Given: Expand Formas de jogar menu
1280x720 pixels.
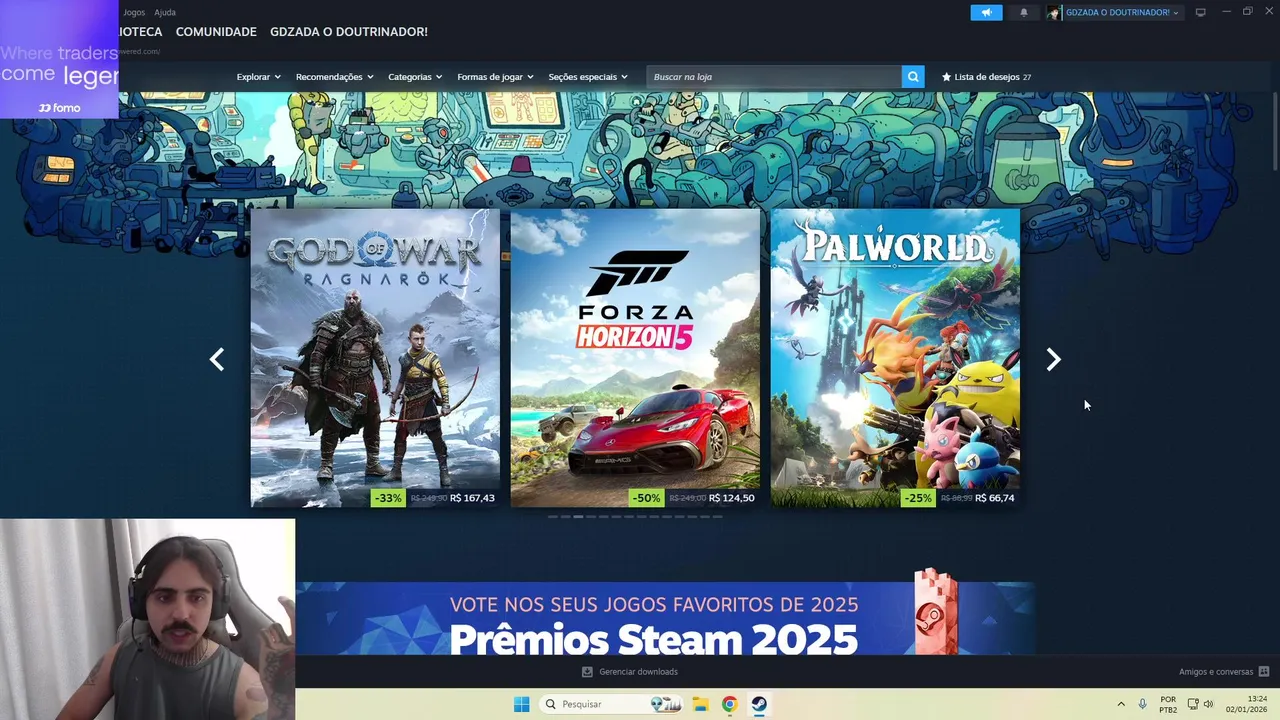Looking at the screenshot, I should [x=495, y=77].
